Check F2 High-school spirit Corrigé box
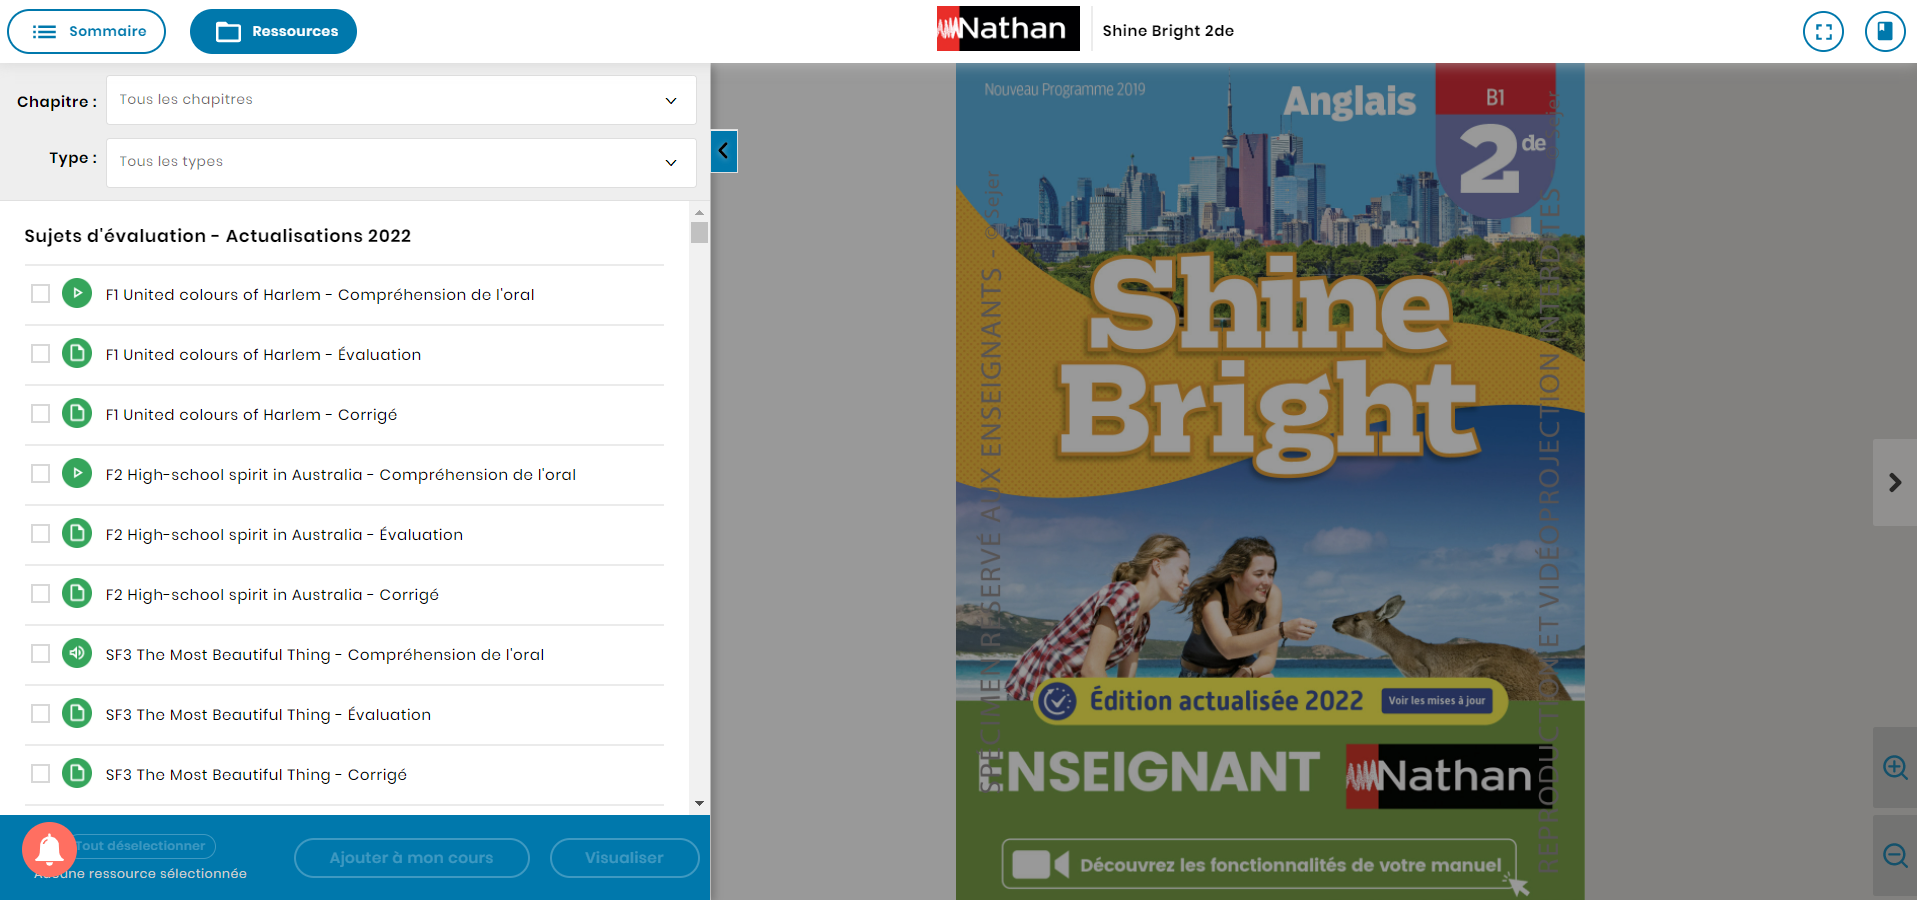The image size is (1917, 900). (x=40, y=594)
